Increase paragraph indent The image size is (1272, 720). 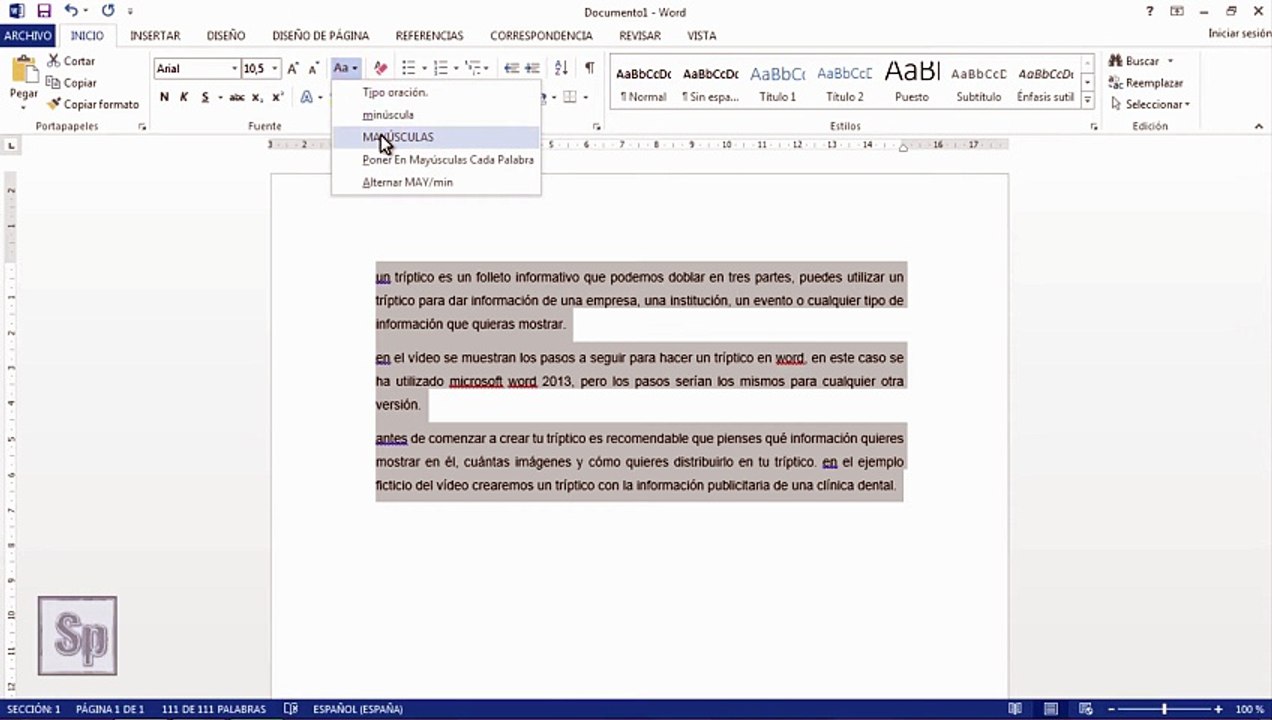(x=532, y=68)
